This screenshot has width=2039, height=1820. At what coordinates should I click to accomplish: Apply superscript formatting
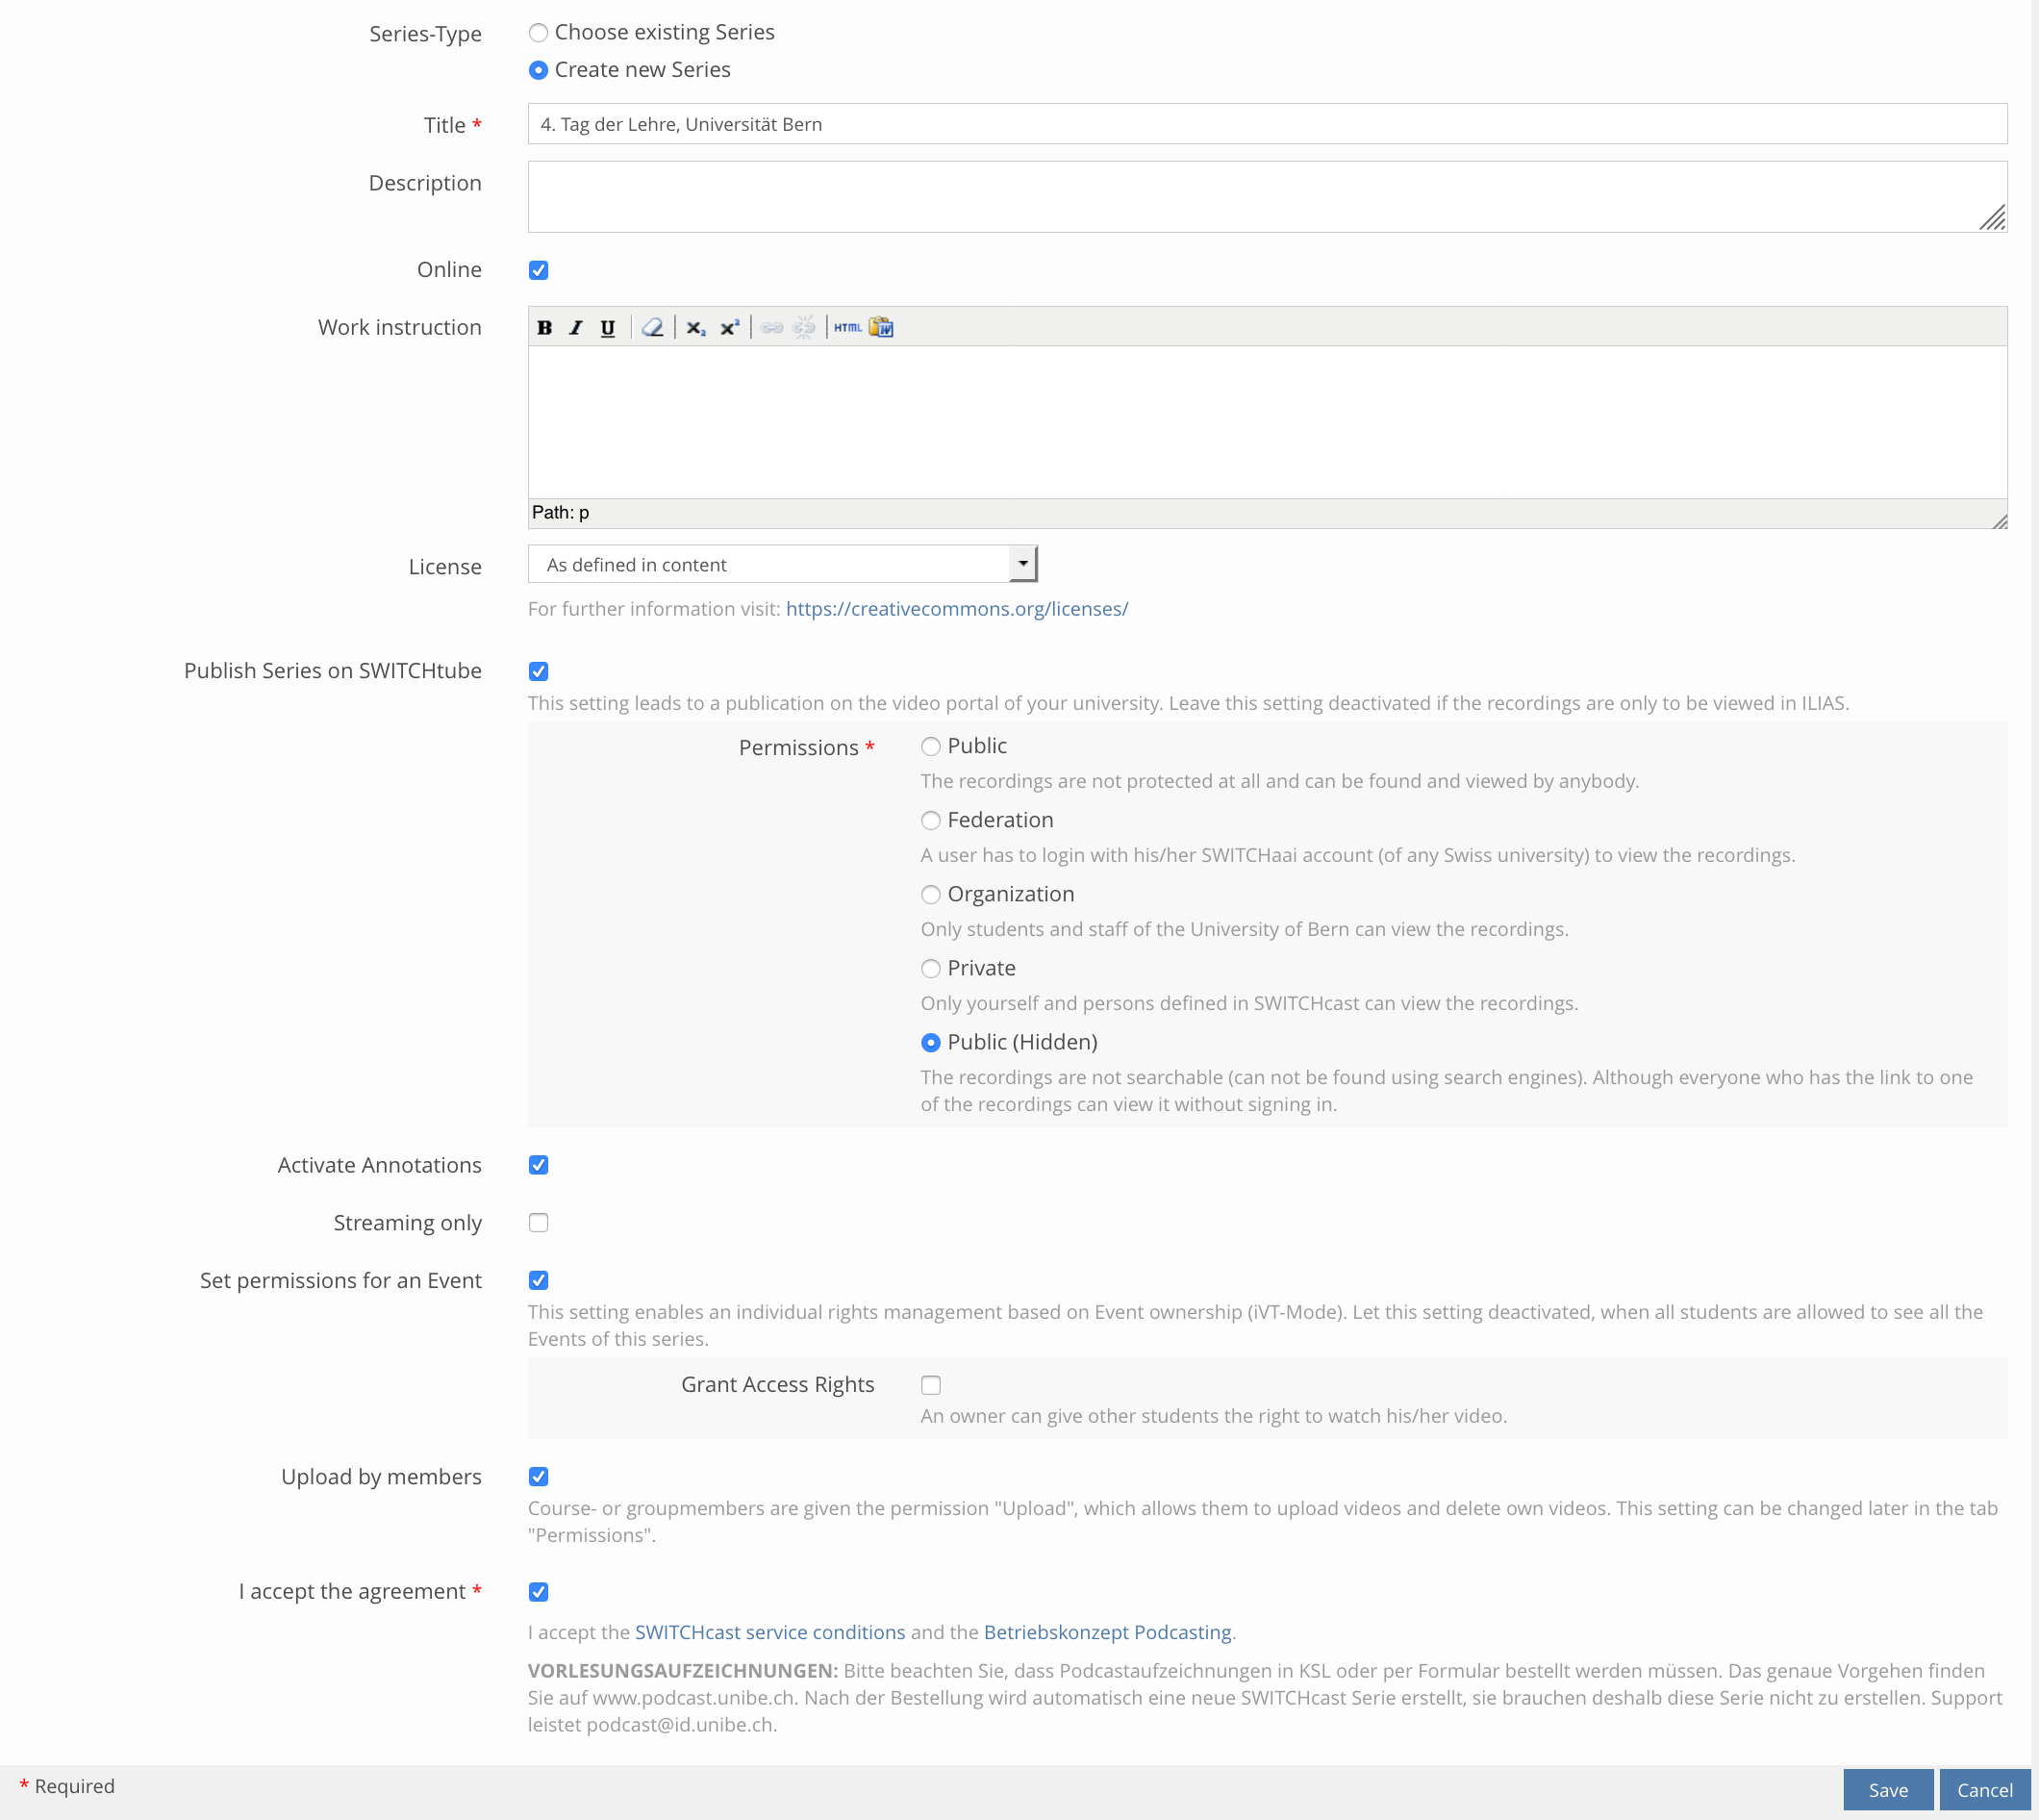(729, 328)
